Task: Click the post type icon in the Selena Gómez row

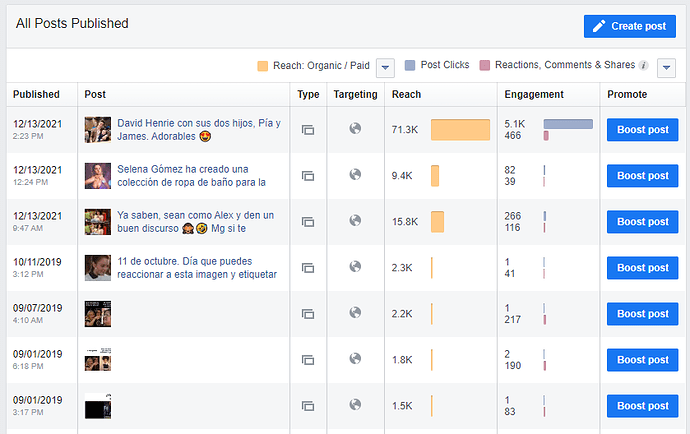Action: pos(308,176)
